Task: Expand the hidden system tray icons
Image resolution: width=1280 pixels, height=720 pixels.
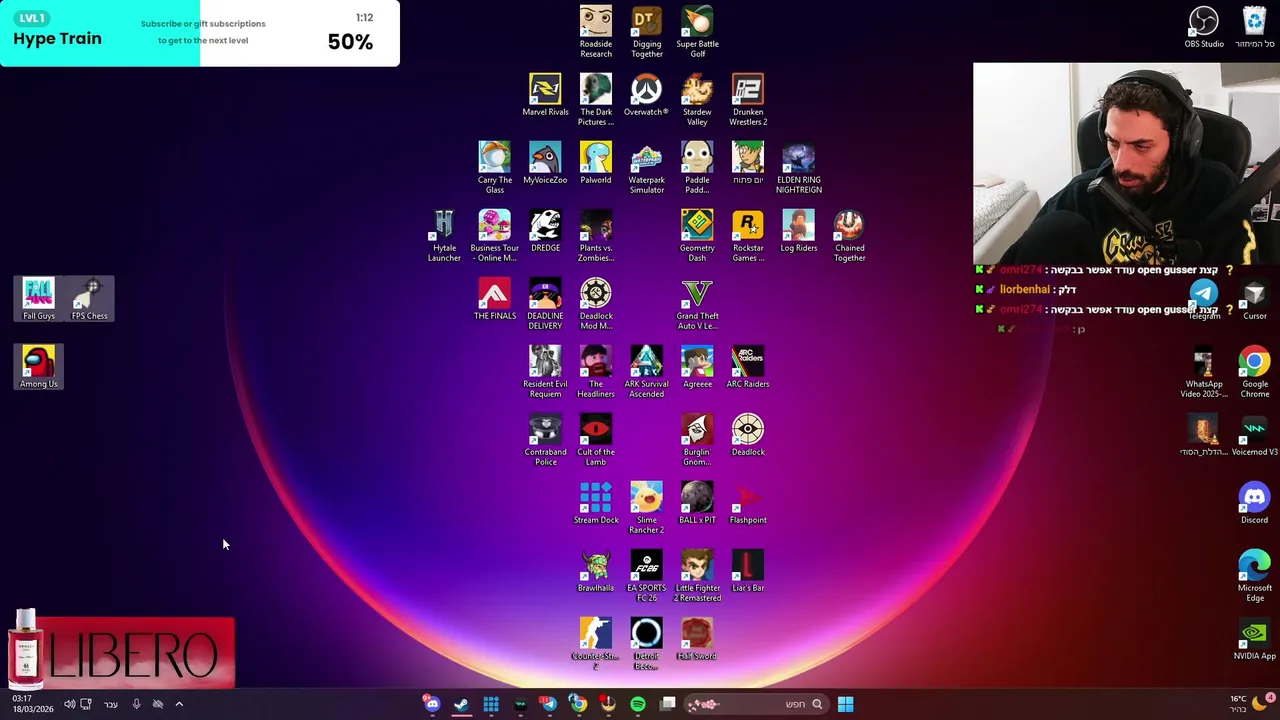Action: (179, 704)
